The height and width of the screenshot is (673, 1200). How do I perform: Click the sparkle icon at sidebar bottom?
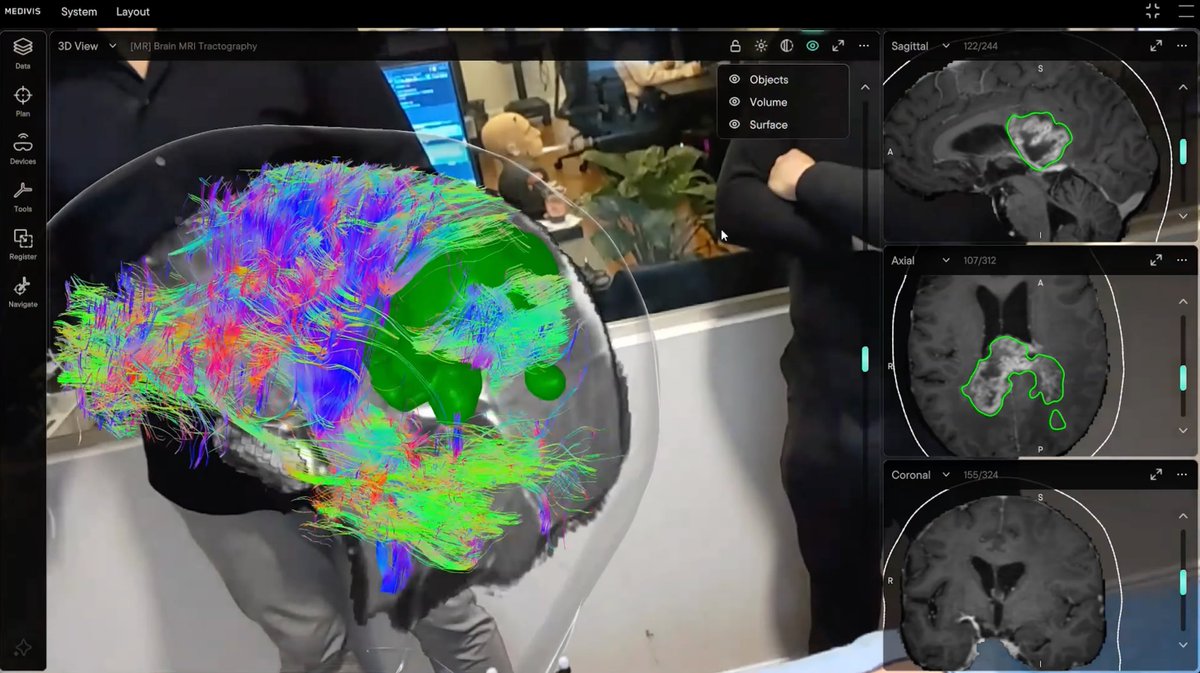[x=22, y=648]
